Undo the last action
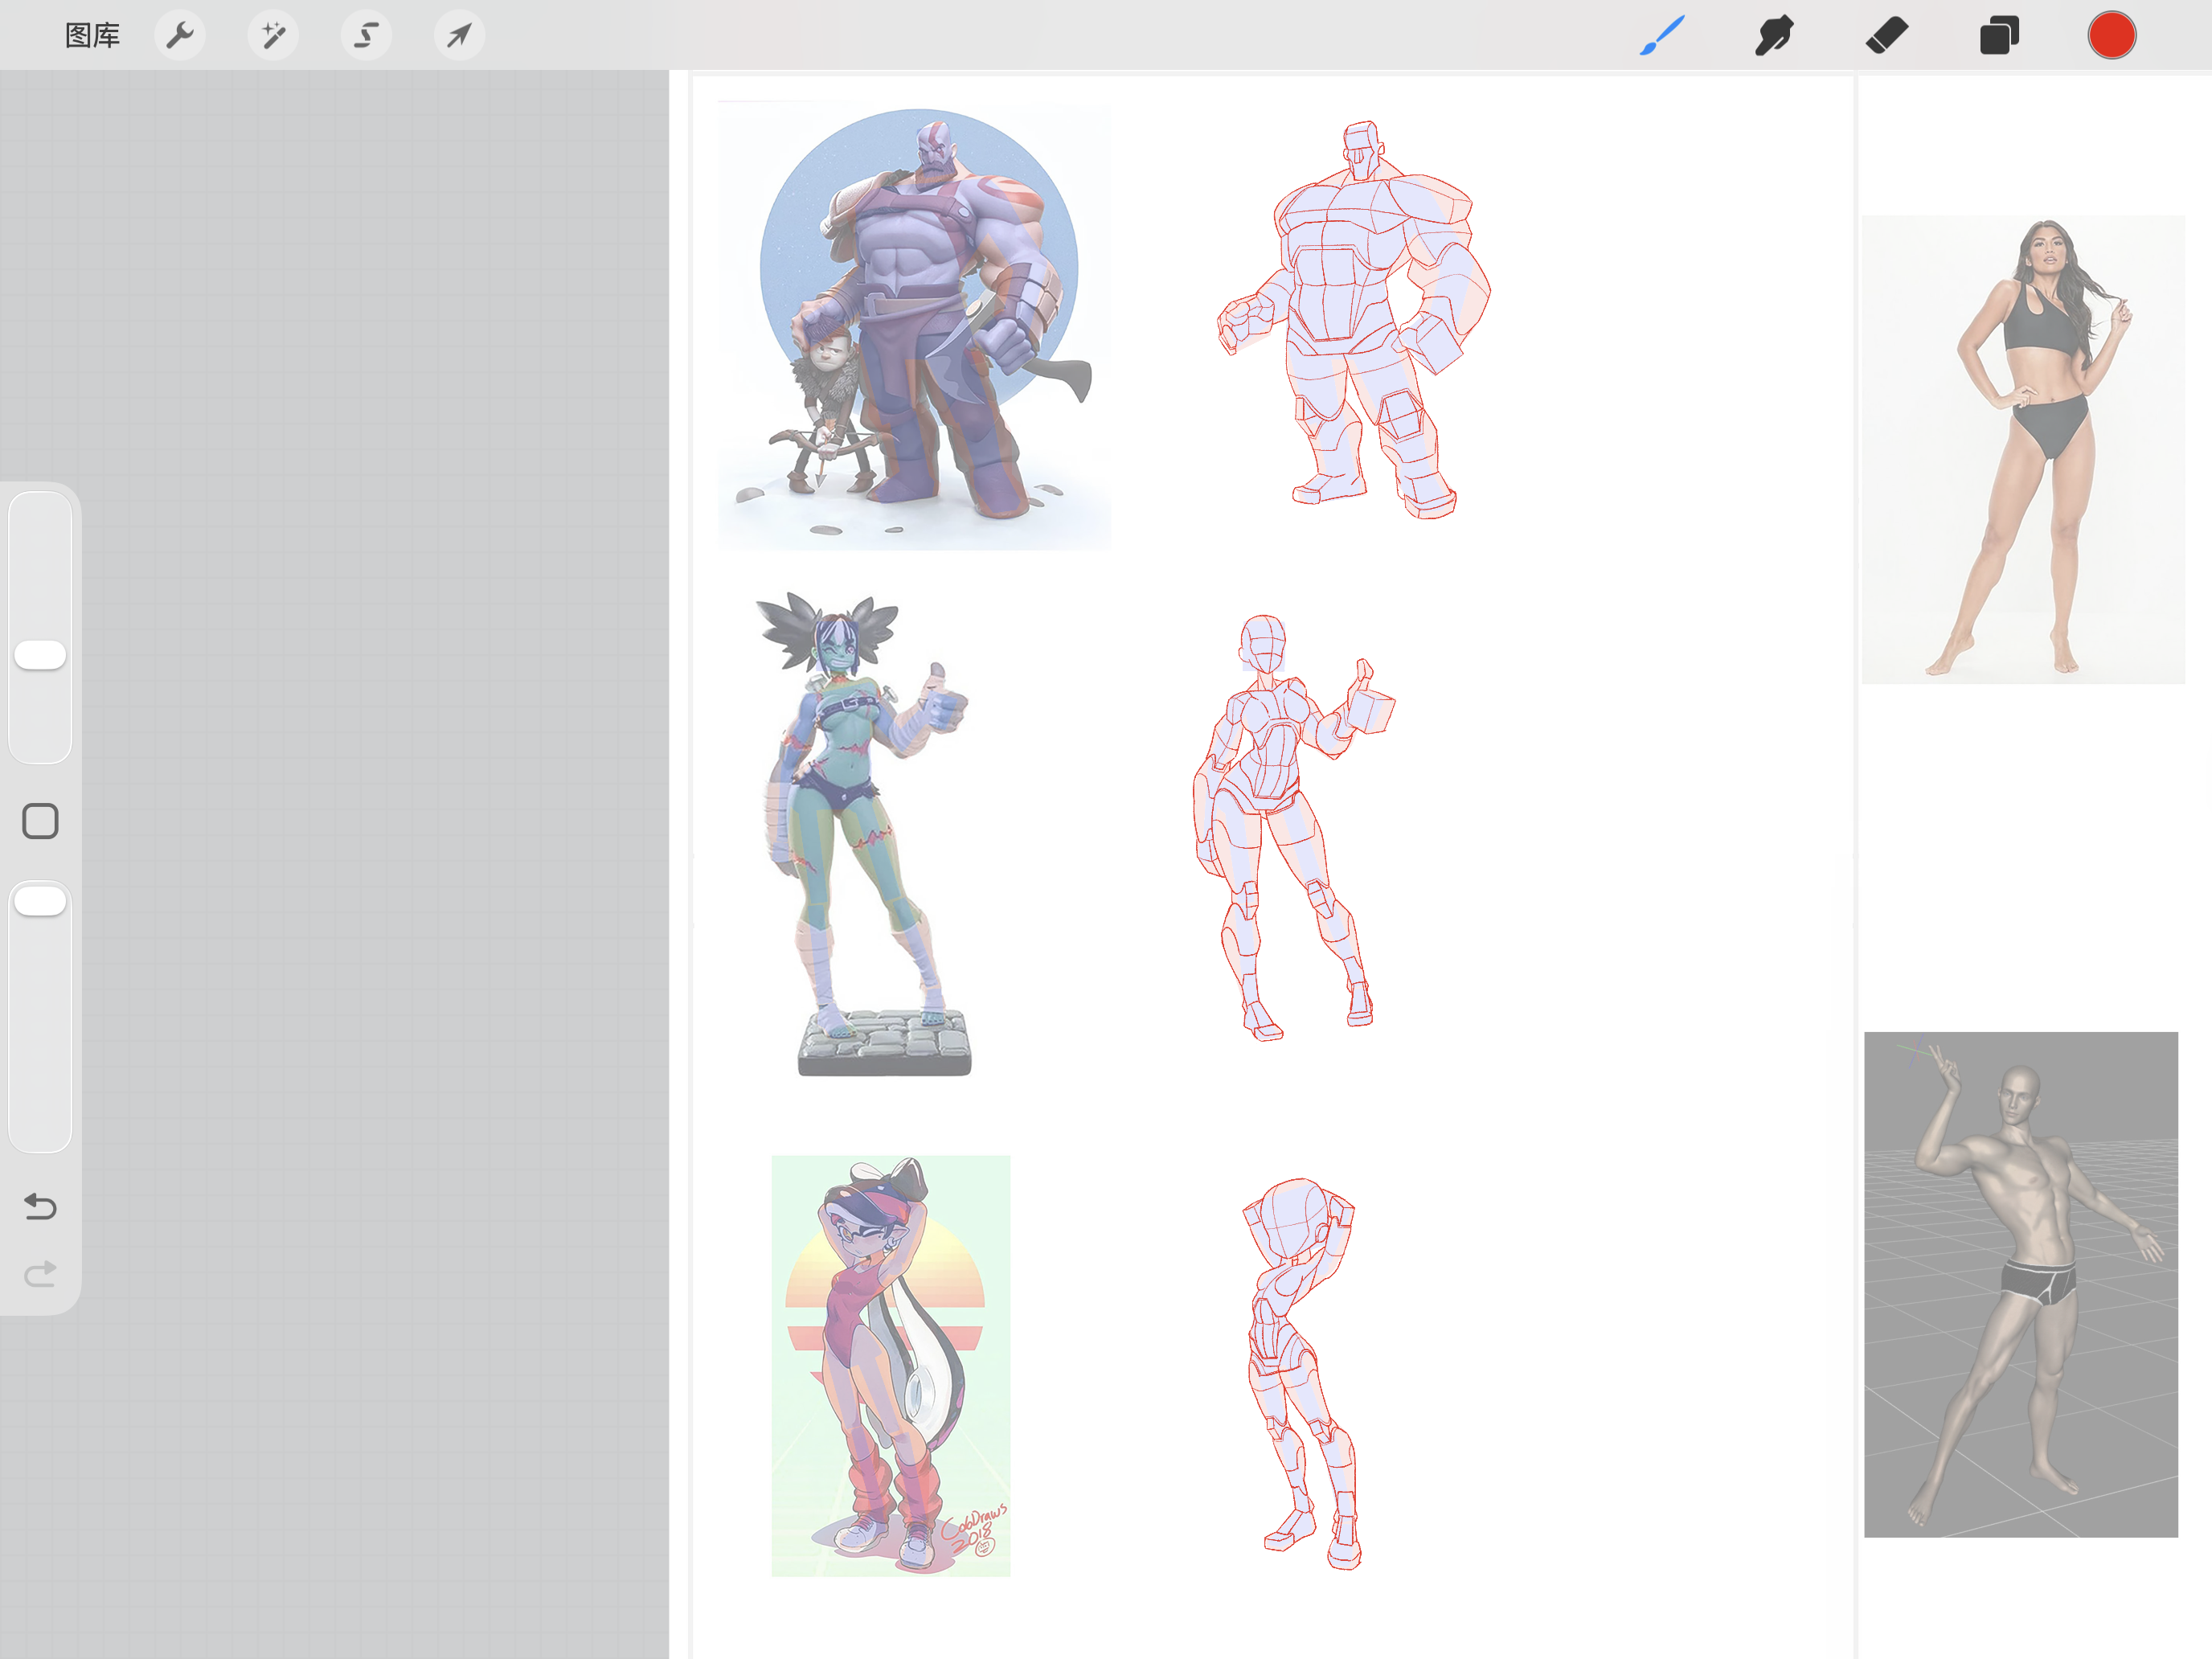The image size is (2212, 1659). tap(40, 1207)
